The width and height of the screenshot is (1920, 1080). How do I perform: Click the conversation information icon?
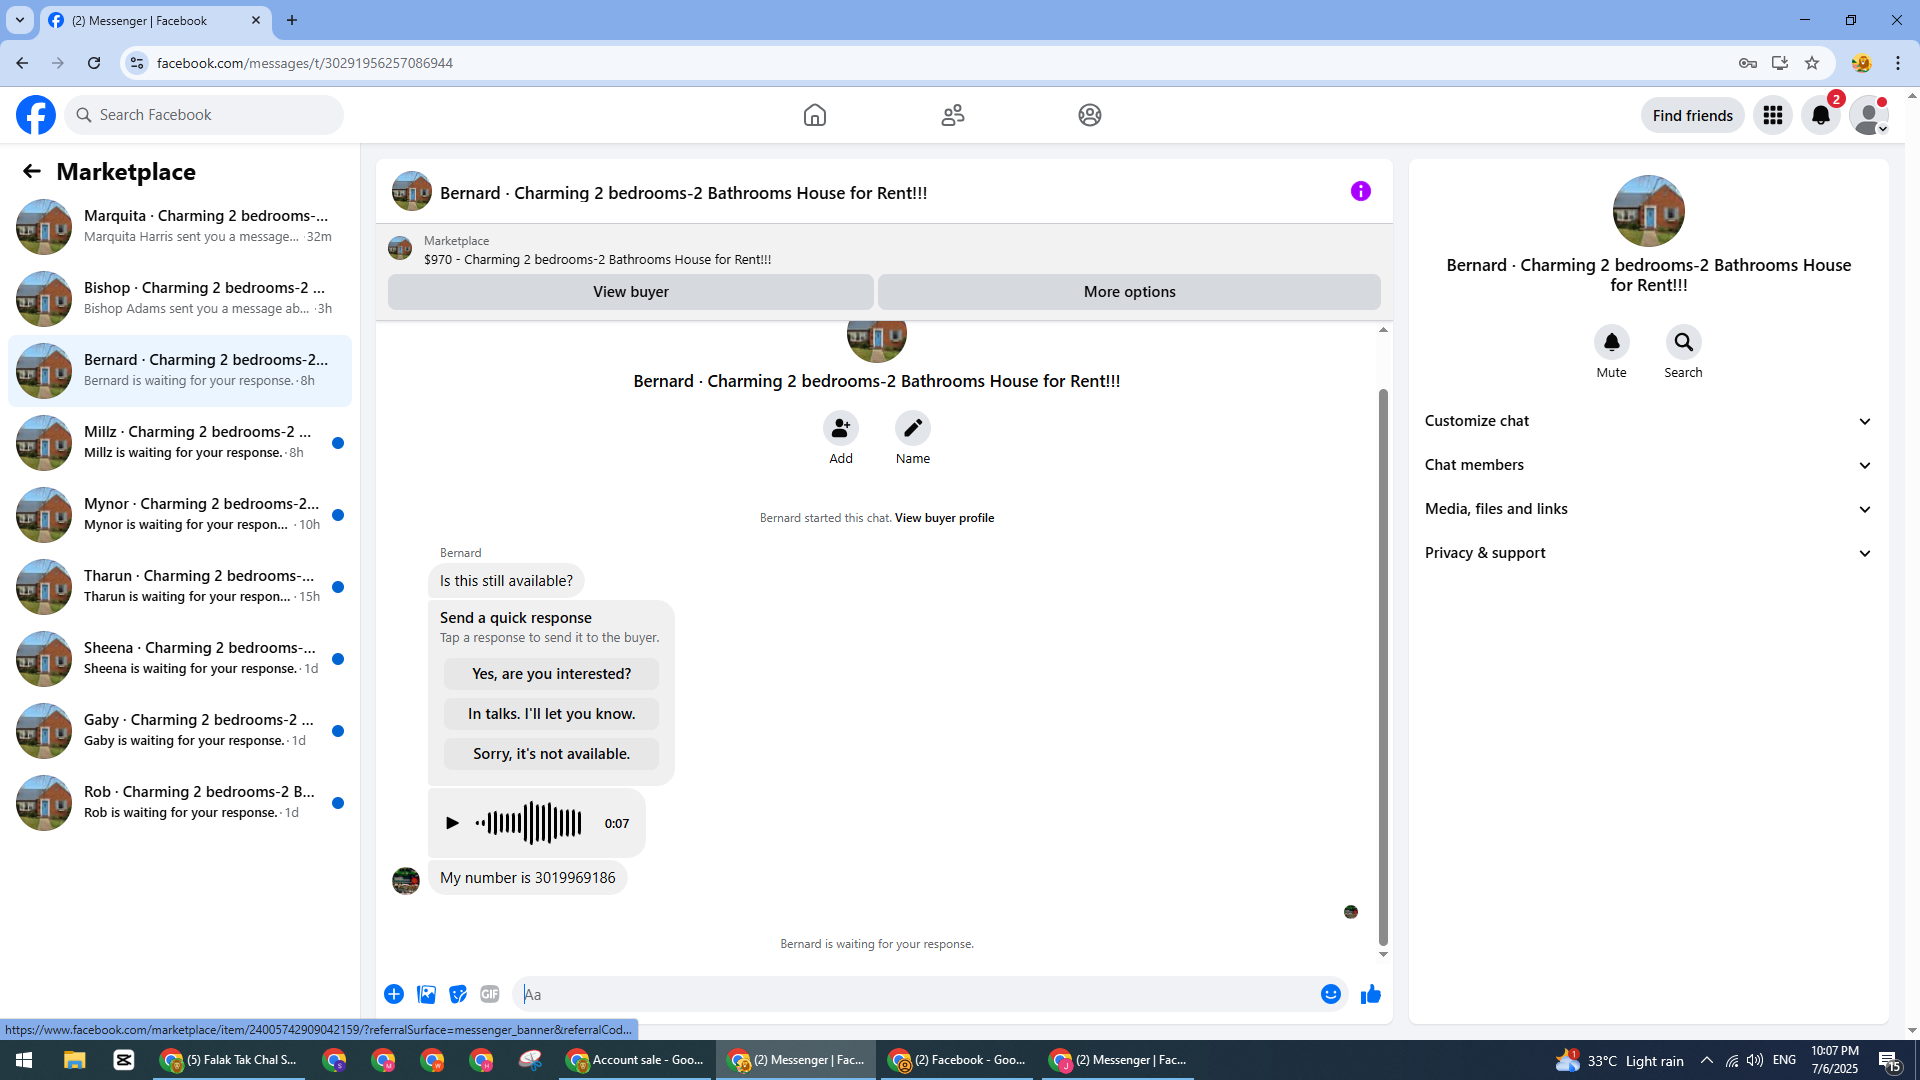1360,191
